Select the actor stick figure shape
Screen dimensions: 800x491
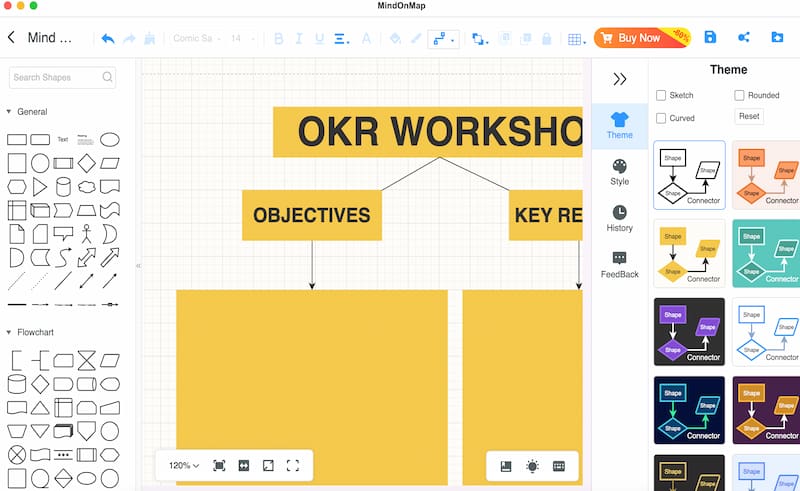(87, 234)
